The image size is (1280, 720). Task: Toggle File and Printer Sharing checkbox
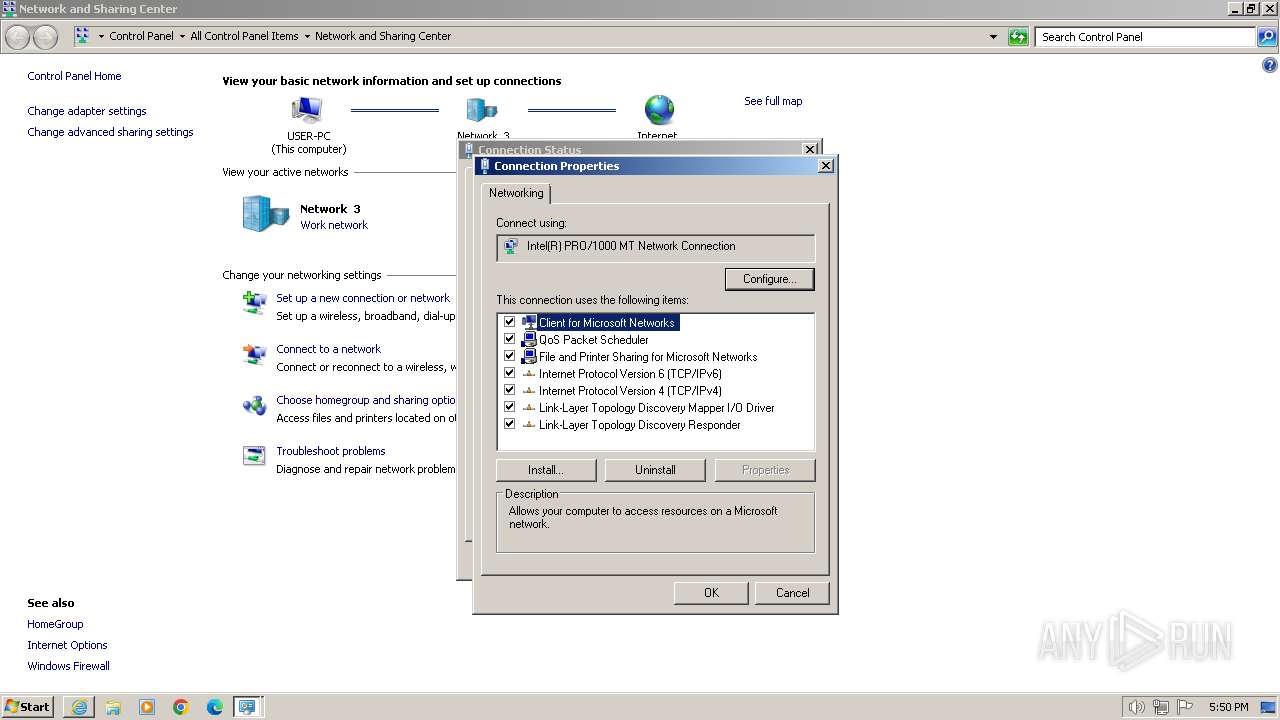pyautogui.click(x=509, y=356)
